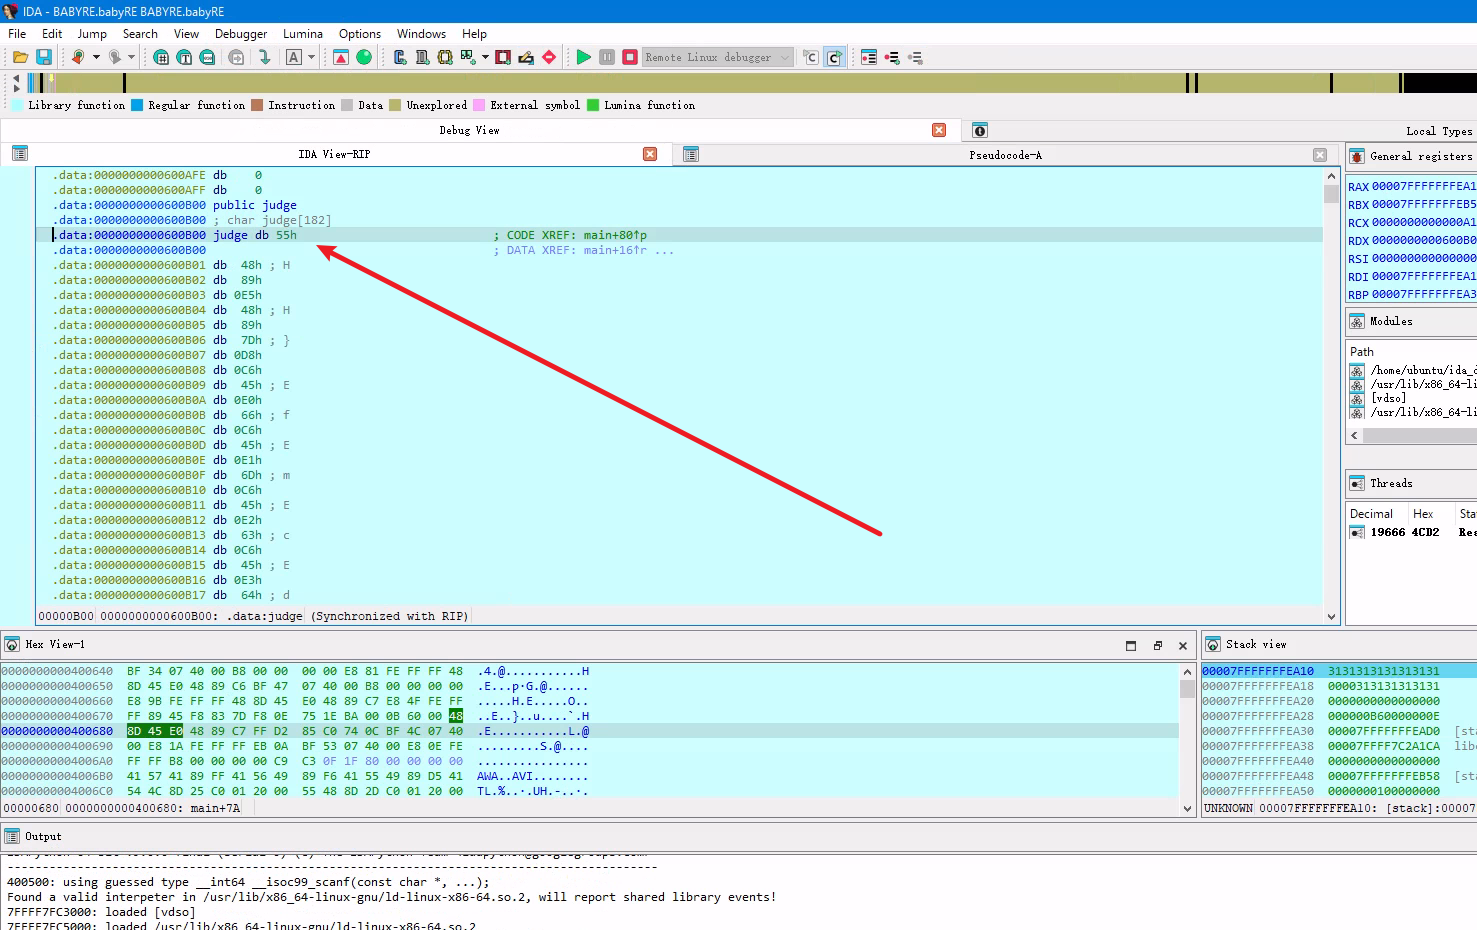Select thread 19666 in Threads list
This screenshot has height=930, width=1477.
click(x=1388, y=532)
